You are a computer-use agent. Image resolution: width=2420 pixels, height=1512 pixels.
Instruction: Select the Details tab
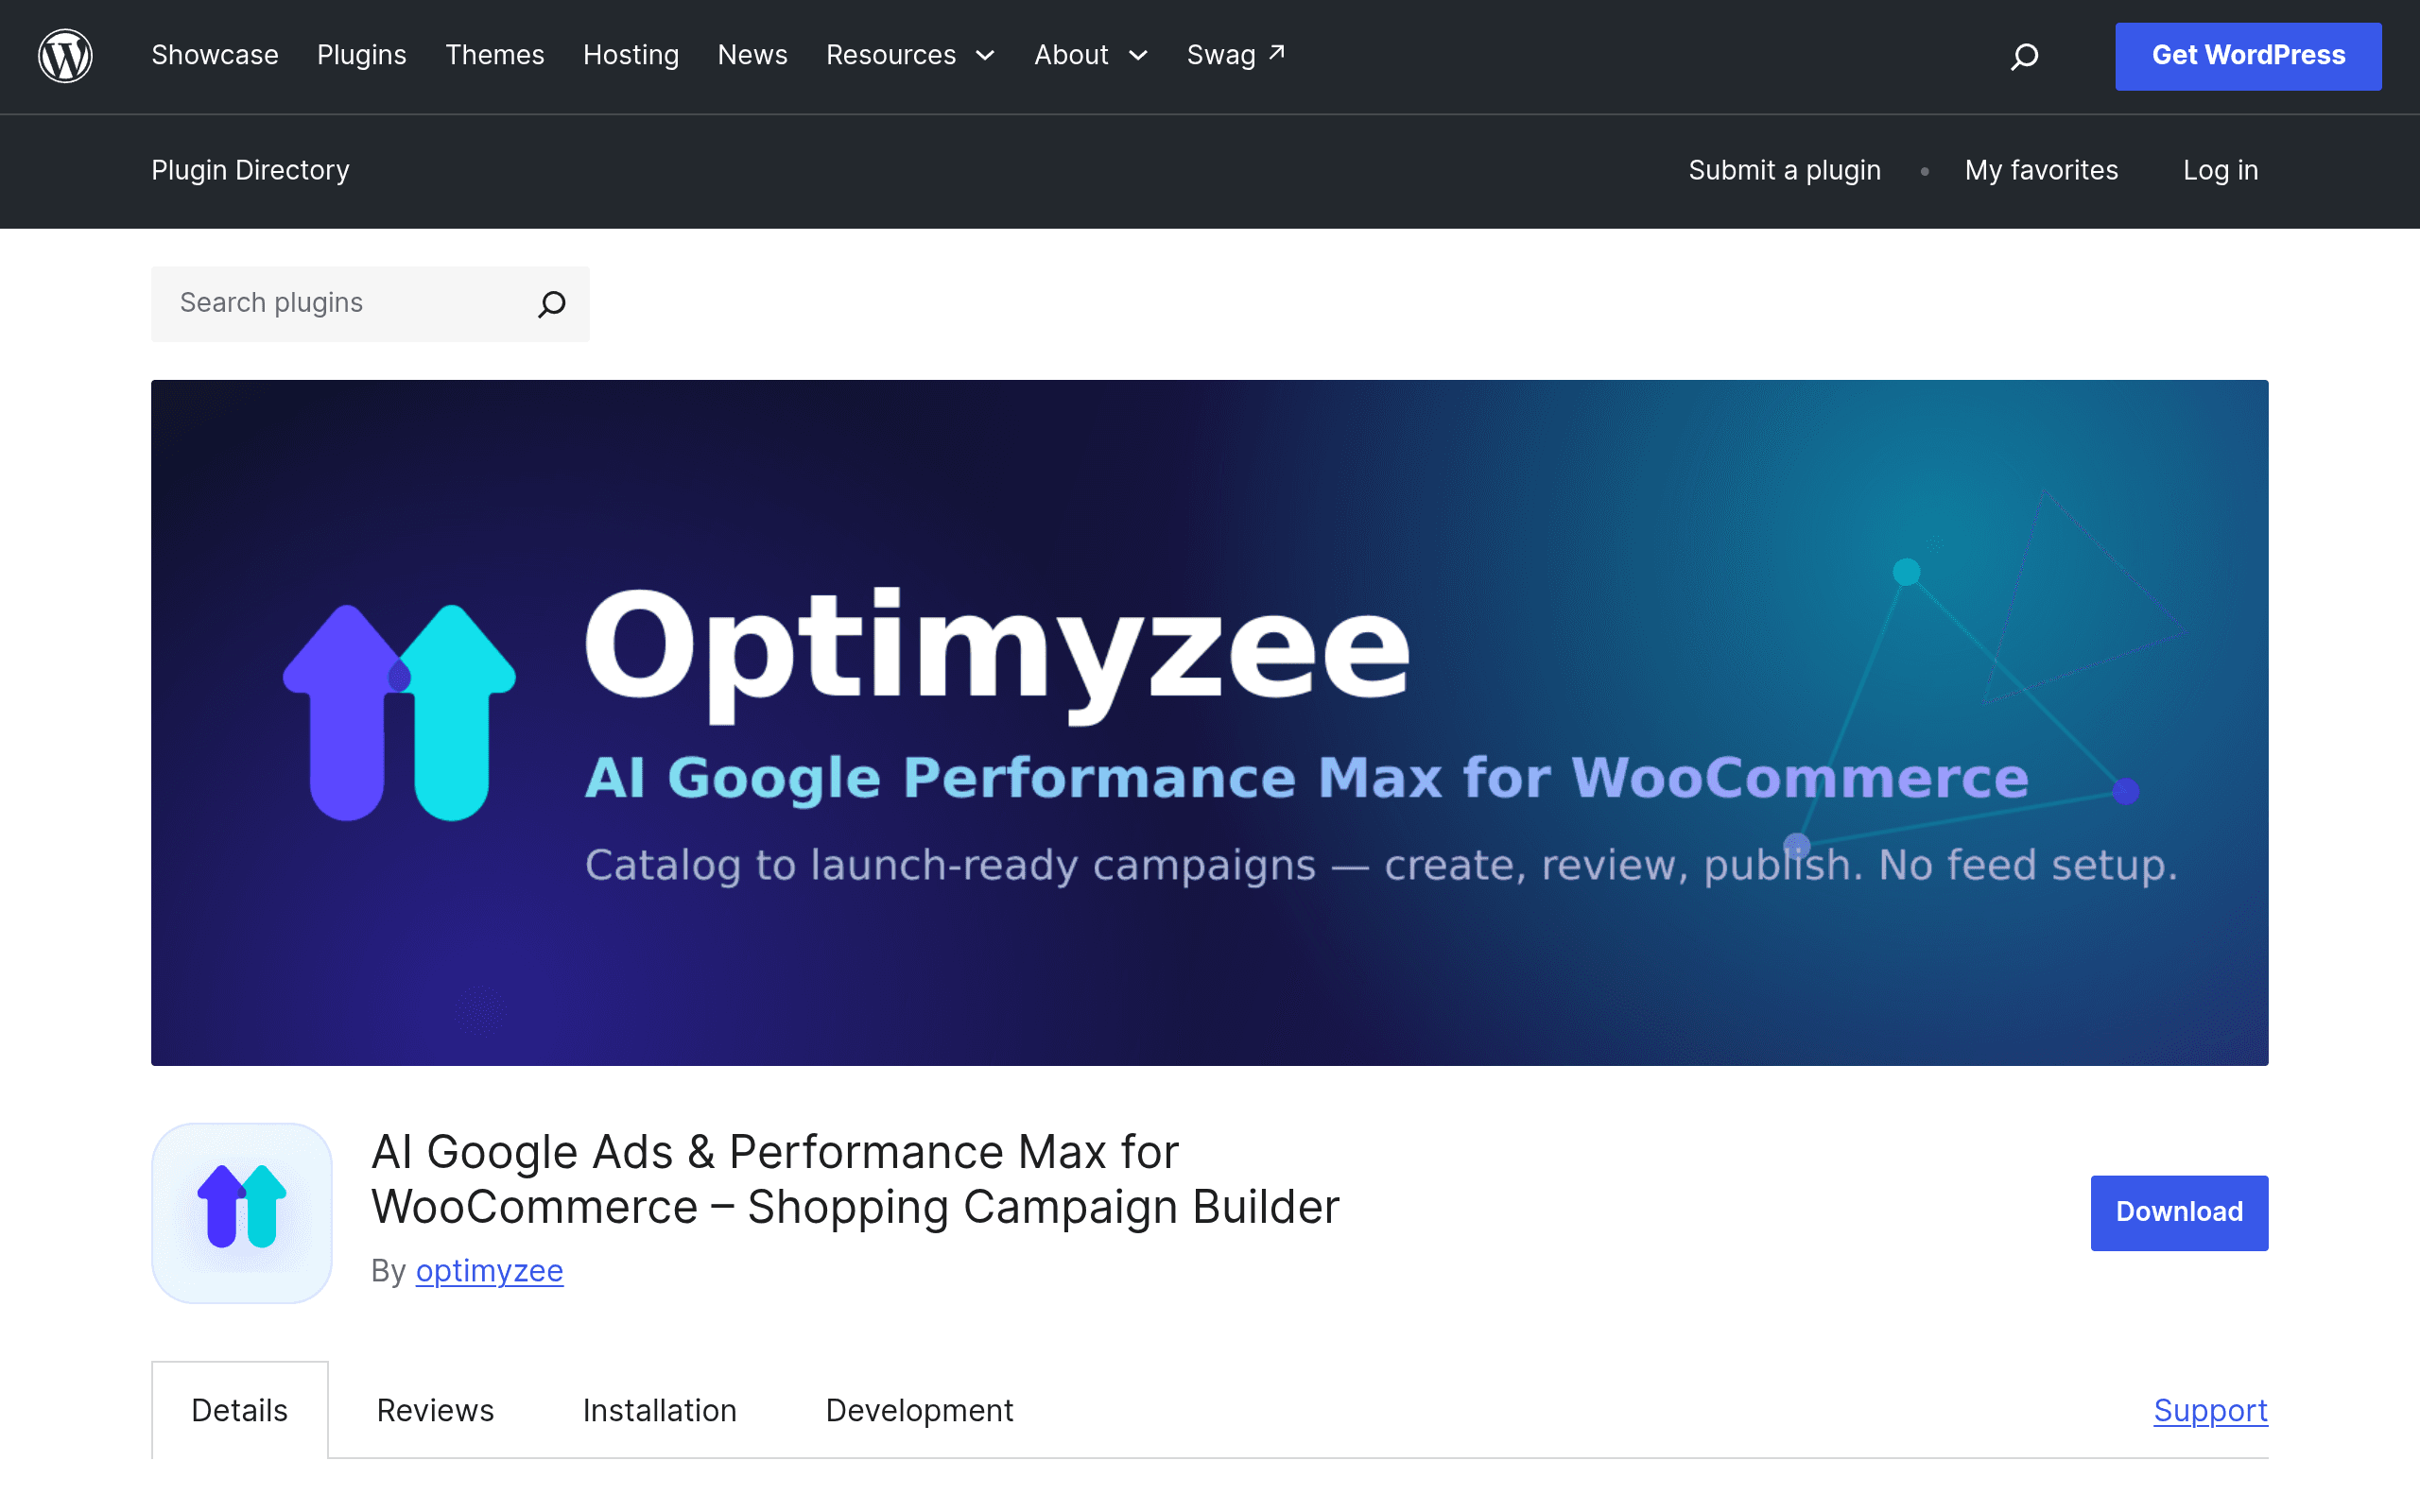240,1410
